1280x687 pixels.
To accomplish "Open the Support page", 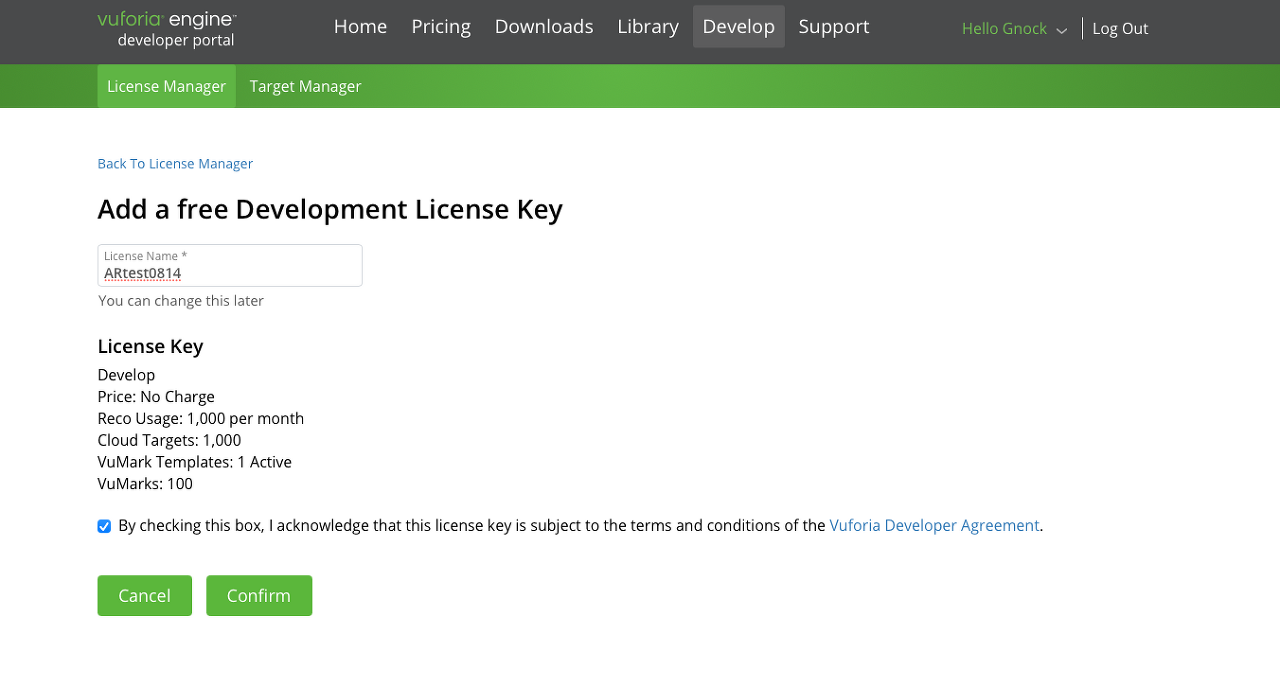I will coord(834,27).
